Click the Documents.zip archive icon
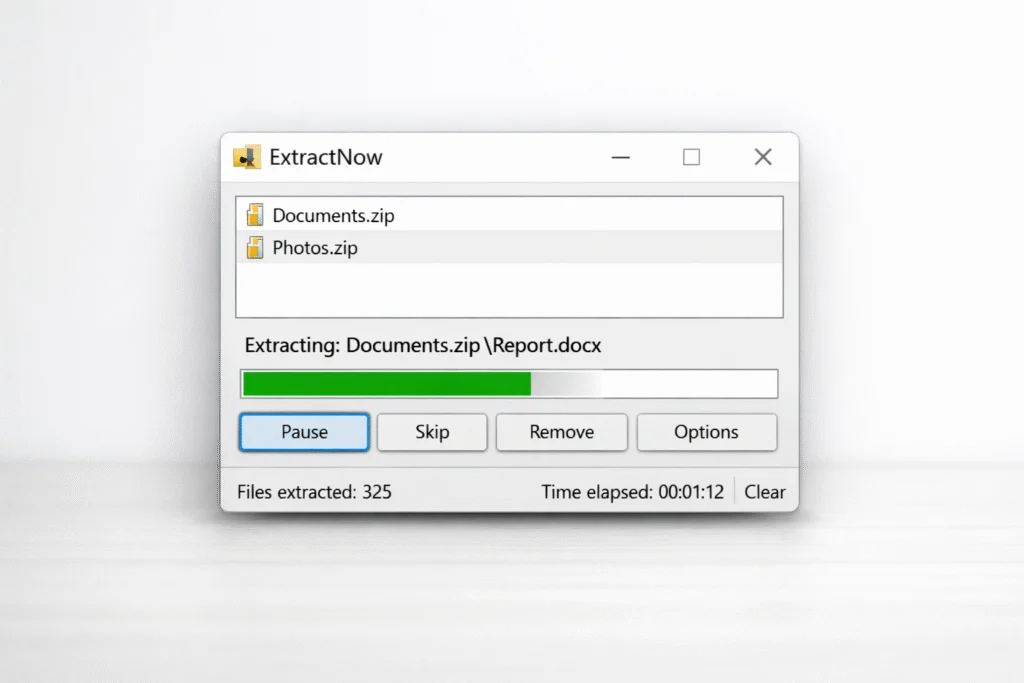This screenshot has width=1024, height=683. (x=255, y=215)
